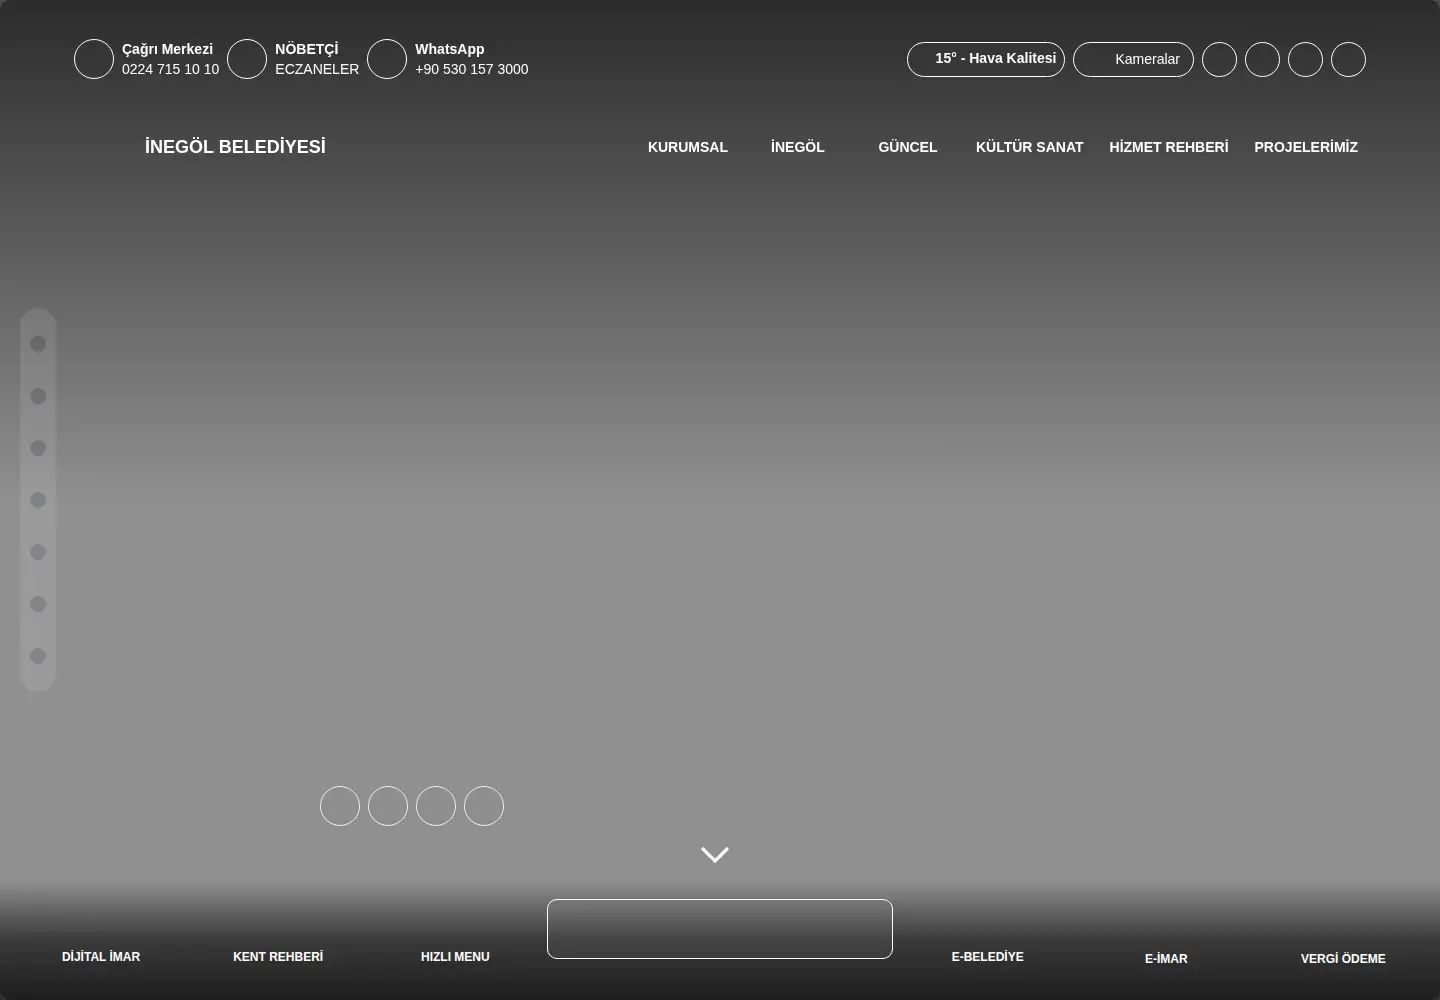This screenshot has width=1440, height=1000.
Task: Click the down chevron arrow below the banner
Action: (715, 854)
